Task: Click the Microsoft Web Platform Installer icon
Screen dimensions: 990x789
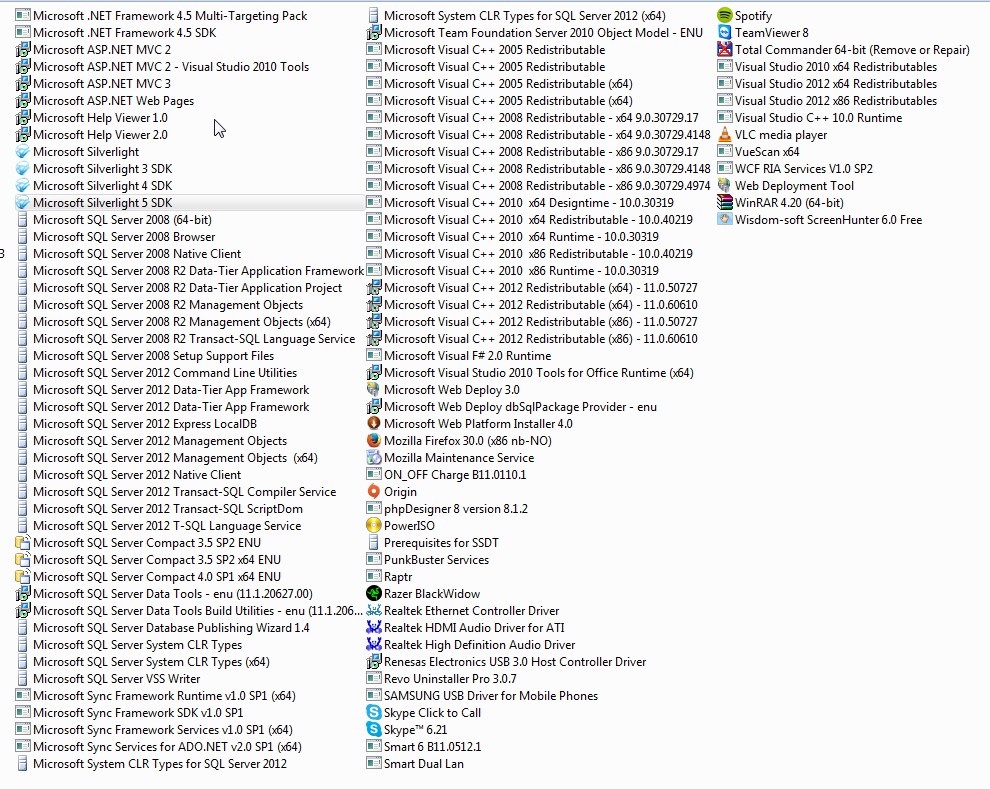Action: (374, 424)
